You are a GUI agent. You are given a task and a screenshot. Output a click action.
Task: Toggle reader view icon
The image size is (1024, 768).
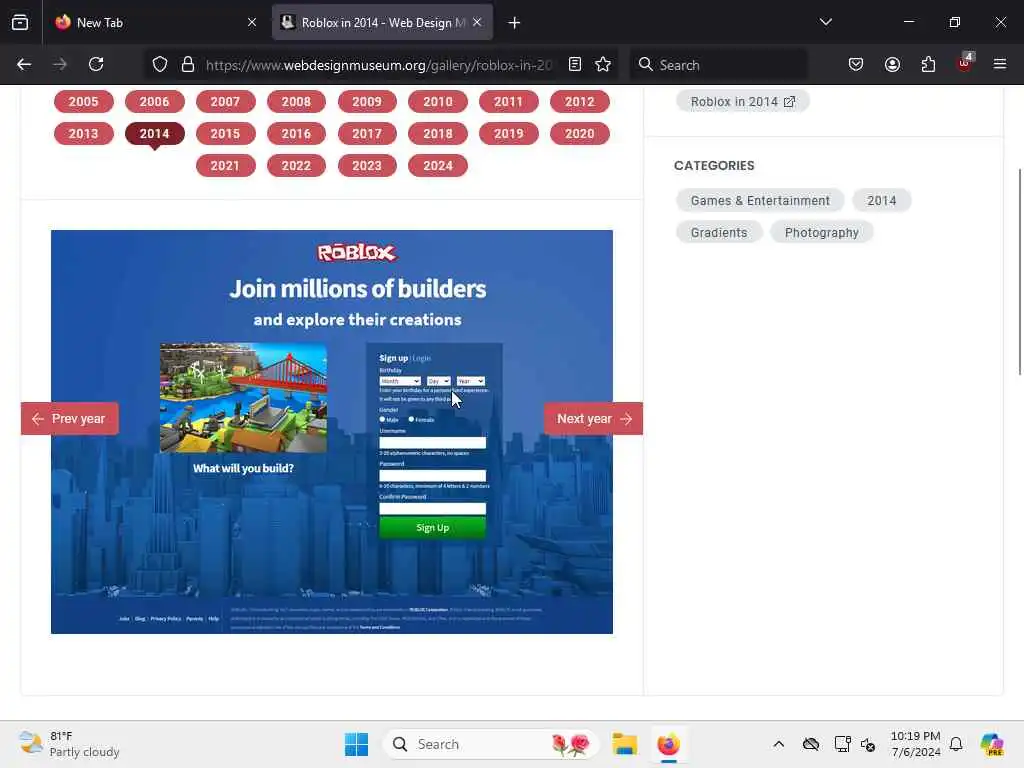[x=575, y=64]
